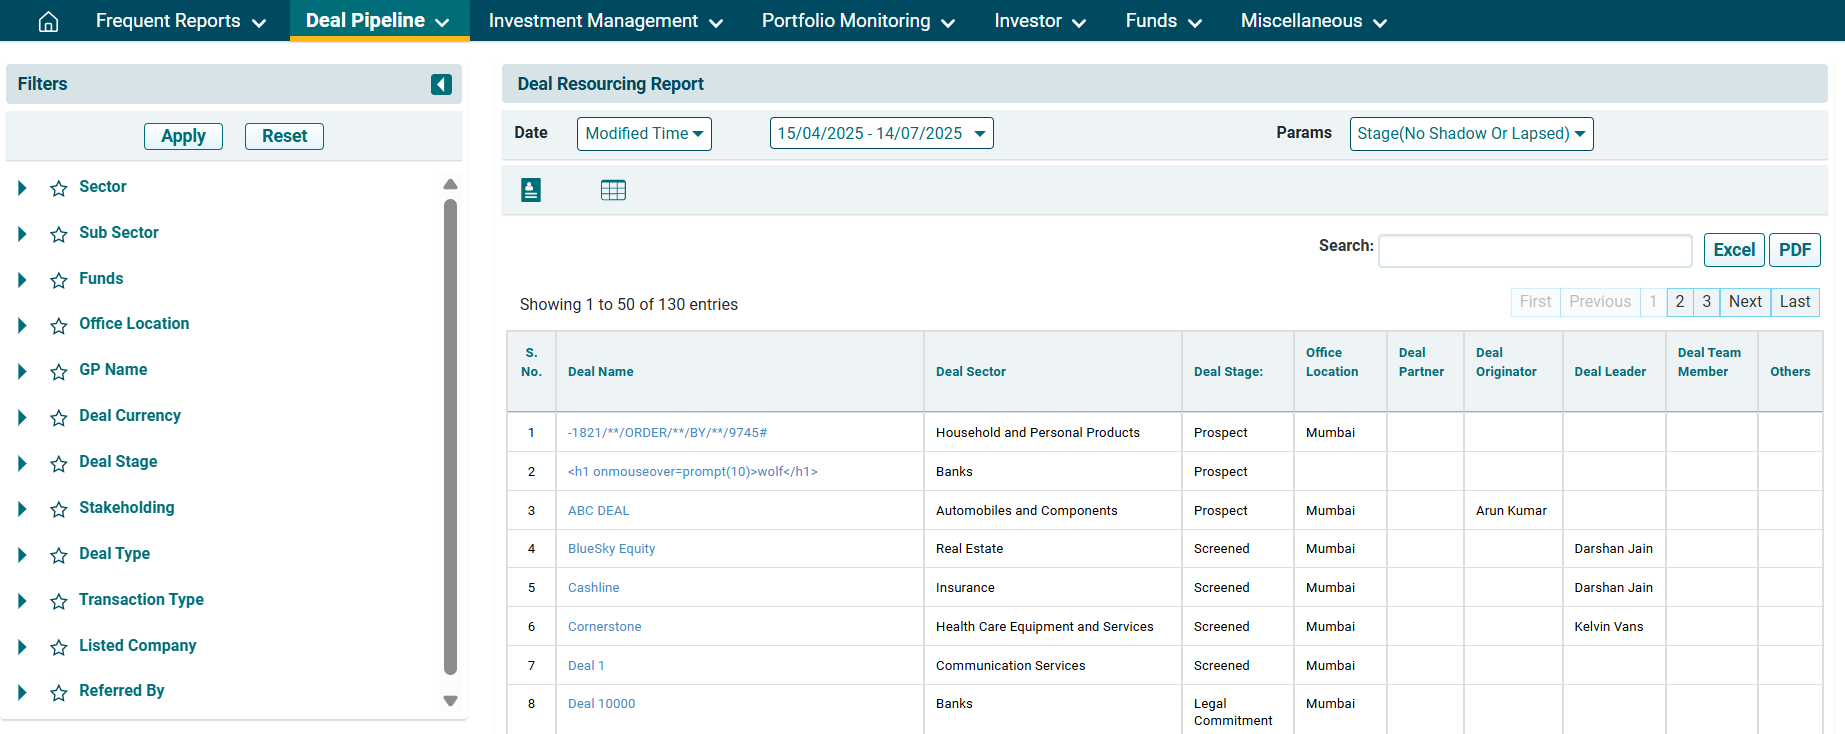
Task: Toggle favorite star for GP Name
Action: coord(59,371)
